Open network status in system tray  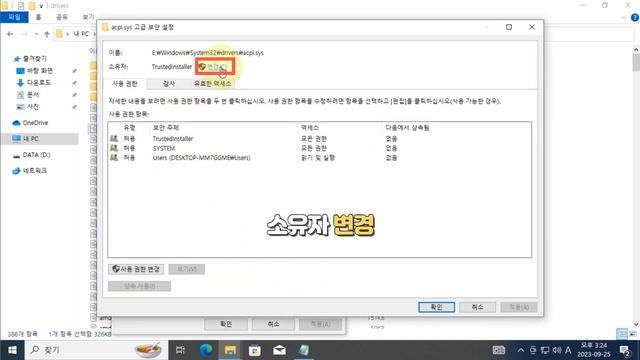545,350
